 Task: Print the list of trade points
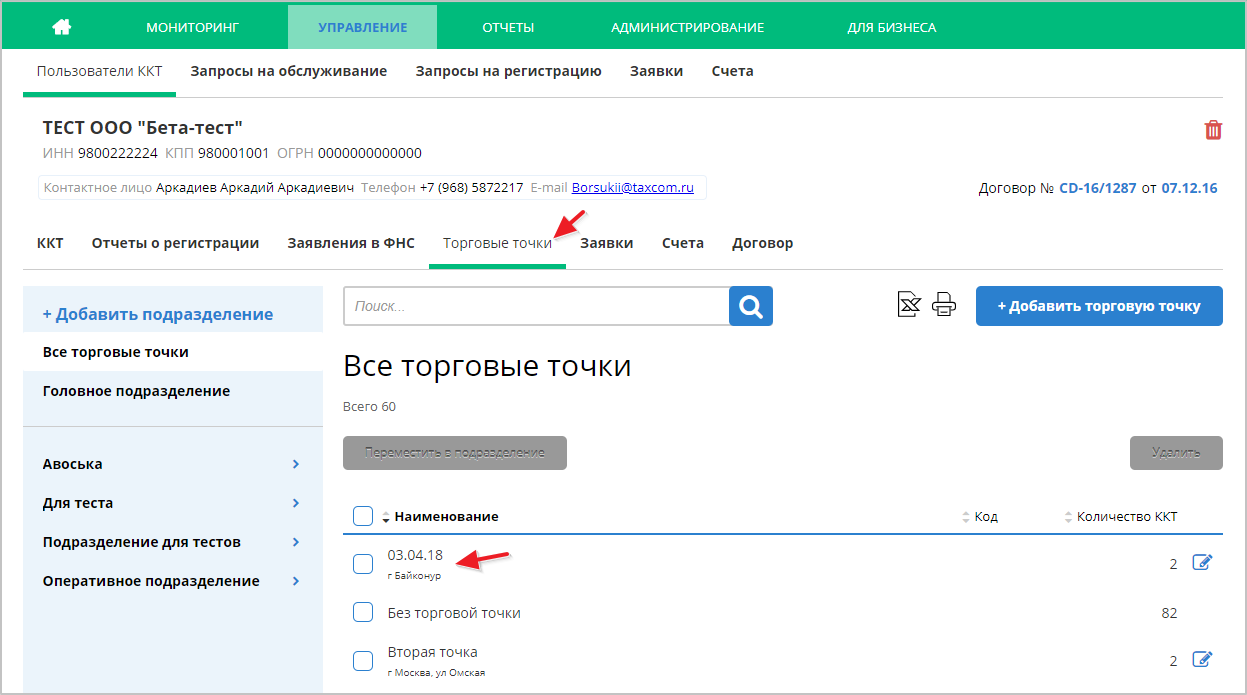(x=944, y=305)
